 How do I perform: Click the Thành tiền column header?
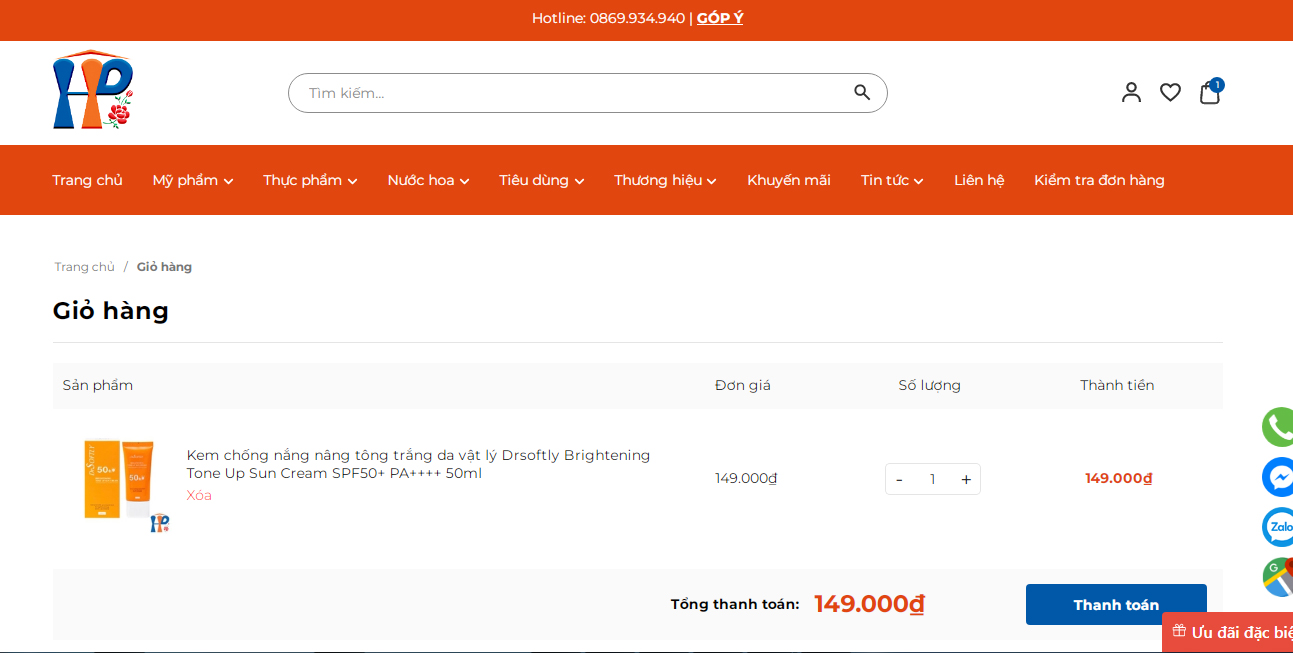pos(1117,385)
